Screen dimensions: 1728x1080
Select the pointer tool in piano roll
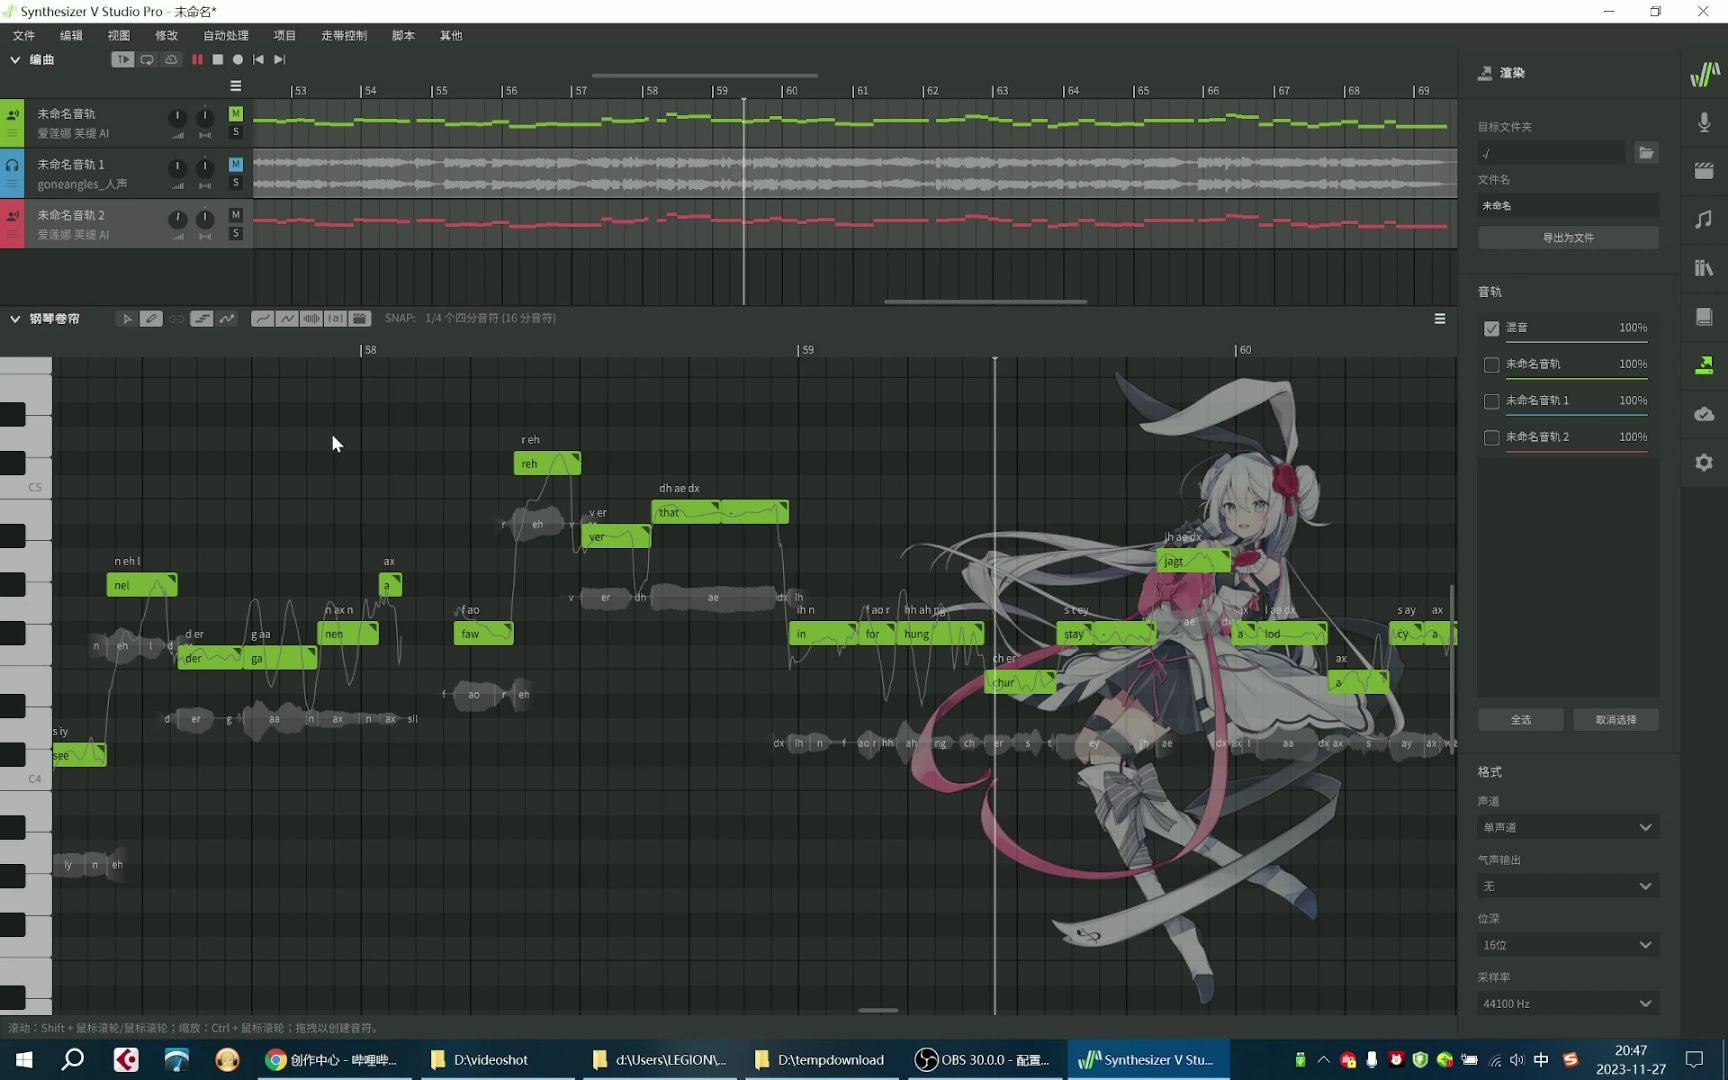(127, 319)
